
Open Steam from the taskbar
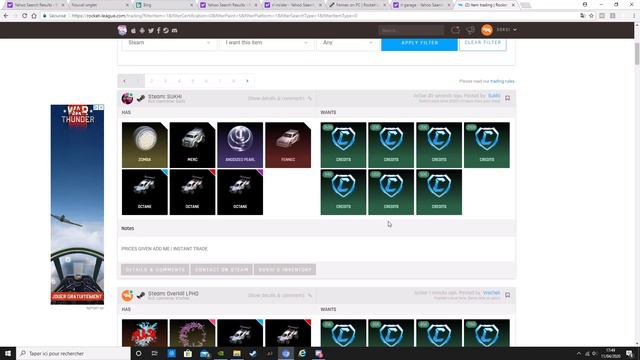[x=253, y=353]
